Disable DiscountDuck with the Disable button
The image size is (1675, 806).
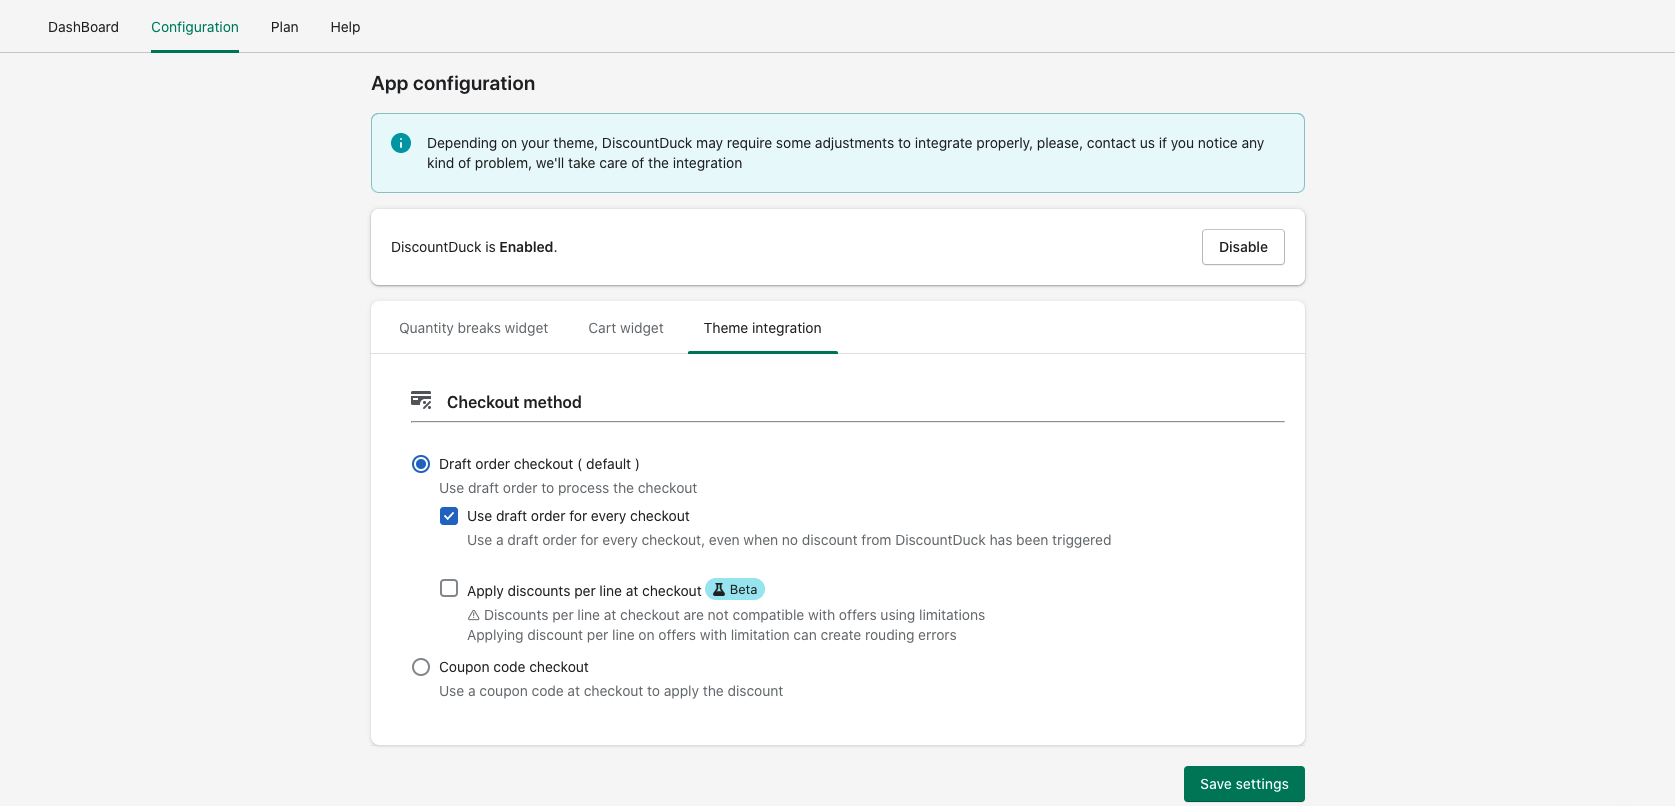point(1243,247)
